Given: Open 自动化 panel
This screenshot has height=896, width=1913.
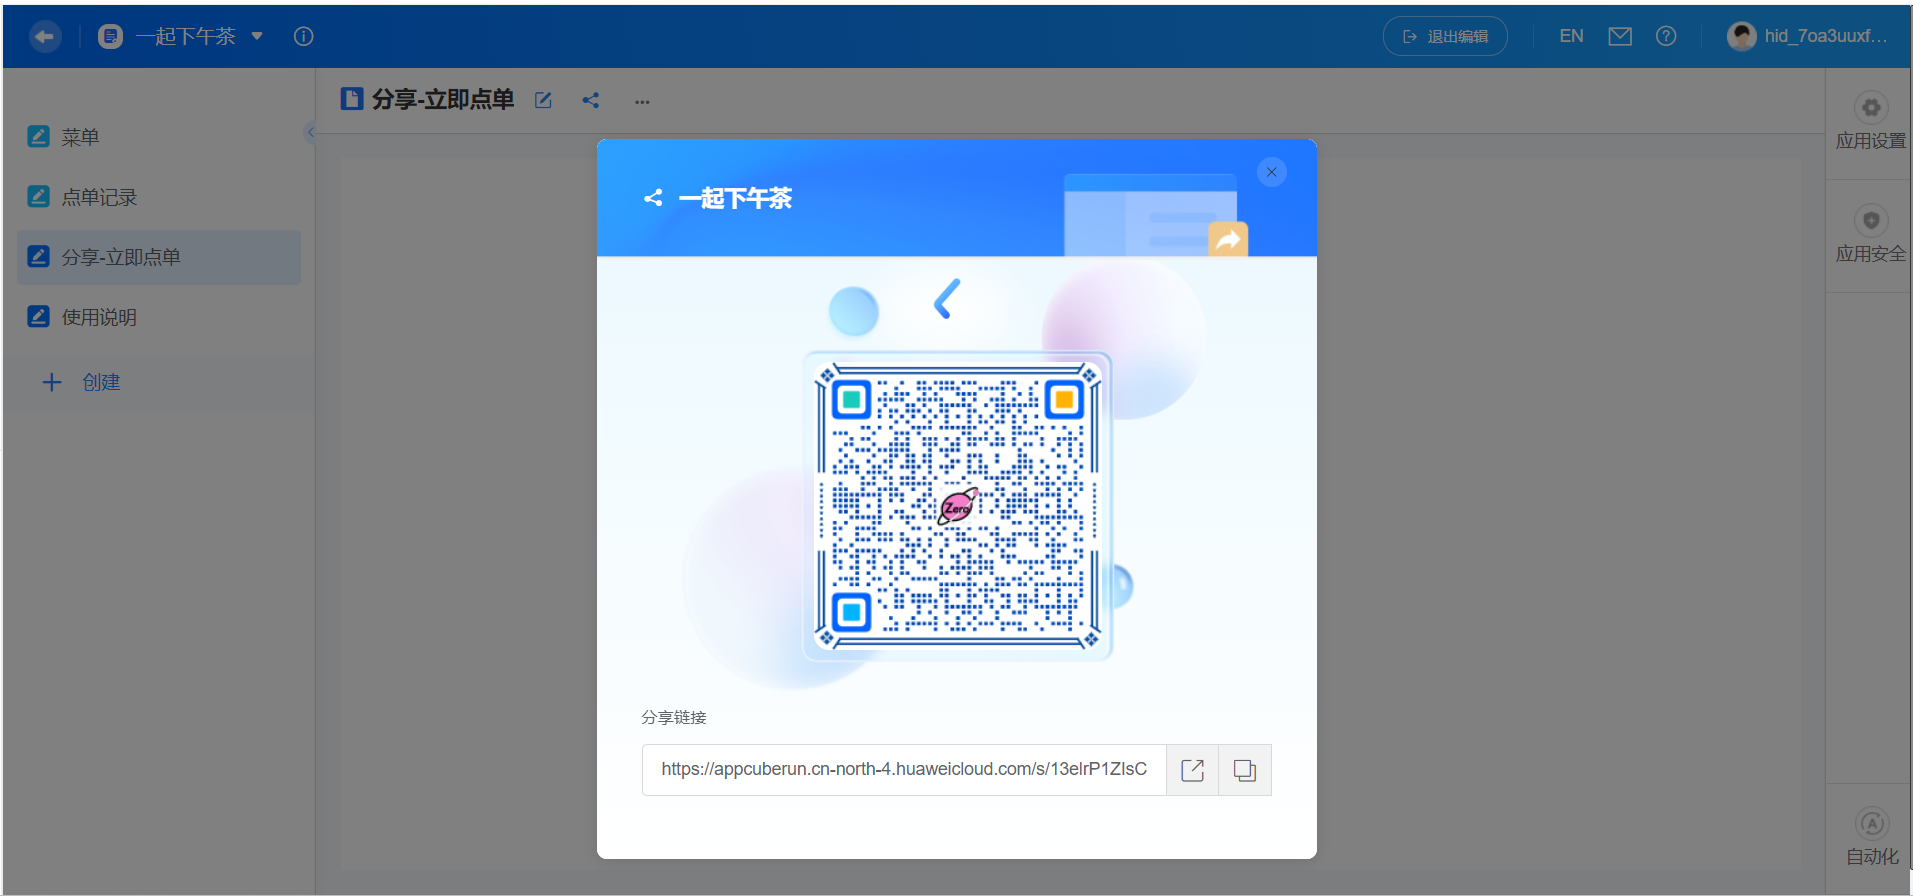Looking at the screenshot, I should tap(1871, 838).
